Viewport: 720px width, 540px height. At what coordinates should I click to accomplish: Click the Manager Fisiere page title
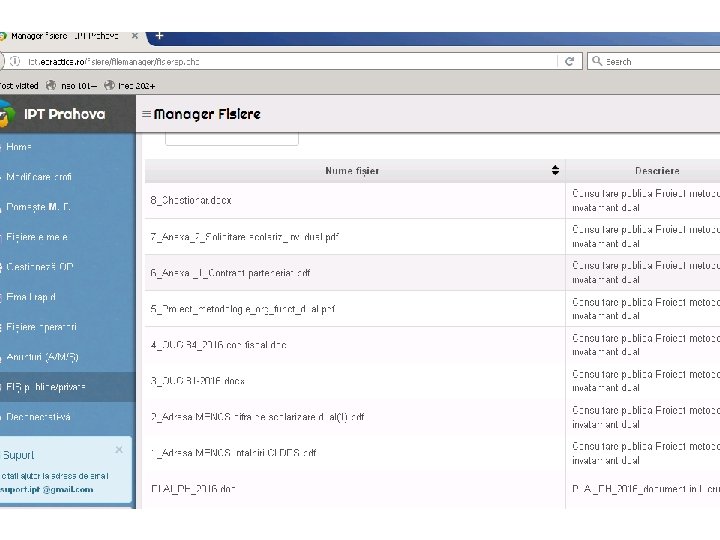(207, 114)
